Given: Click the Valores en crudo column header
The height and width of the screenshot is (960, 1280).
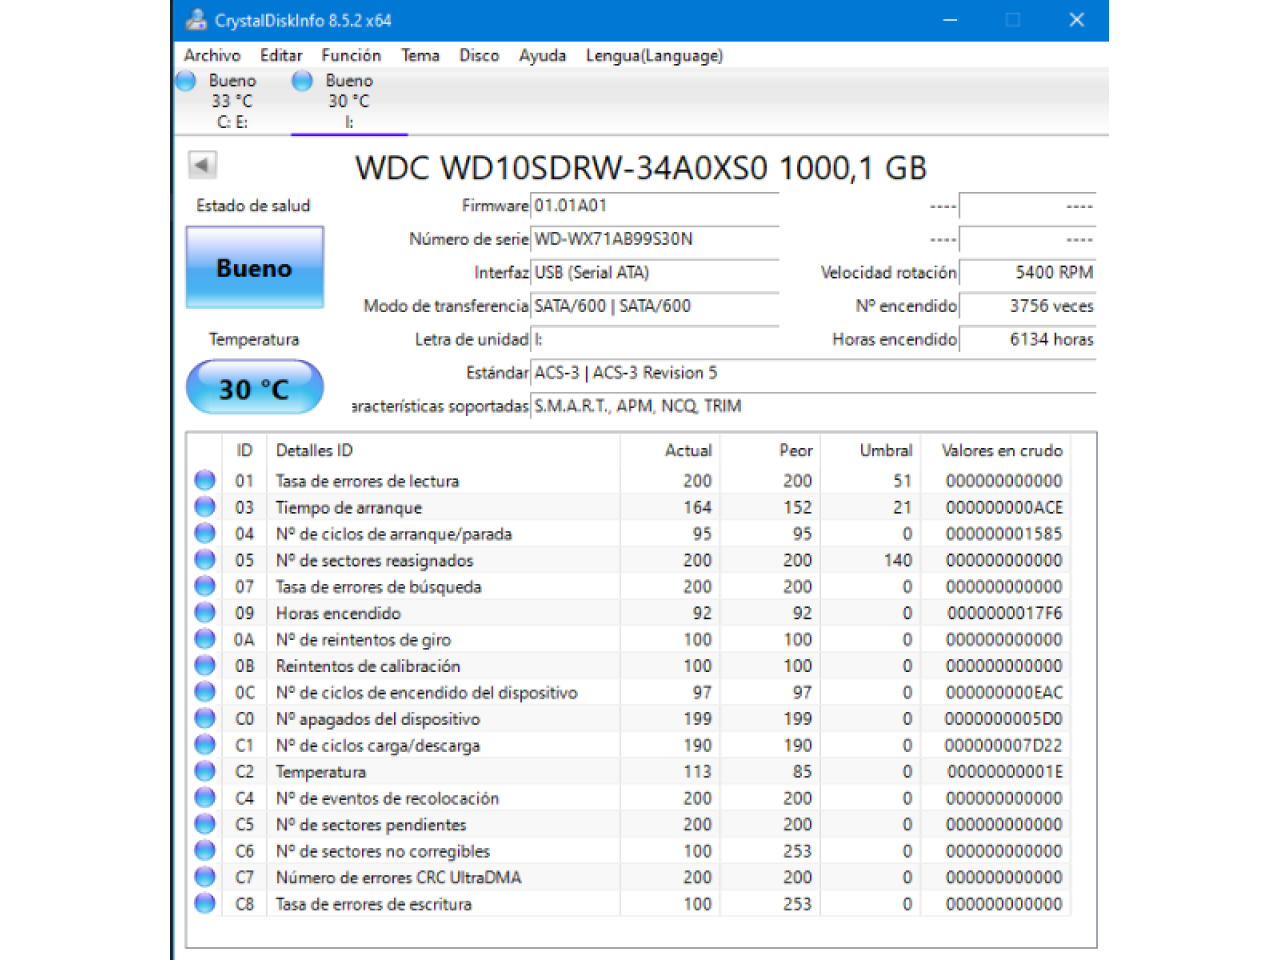Looking at the screenshot, I should point(1001,451).
